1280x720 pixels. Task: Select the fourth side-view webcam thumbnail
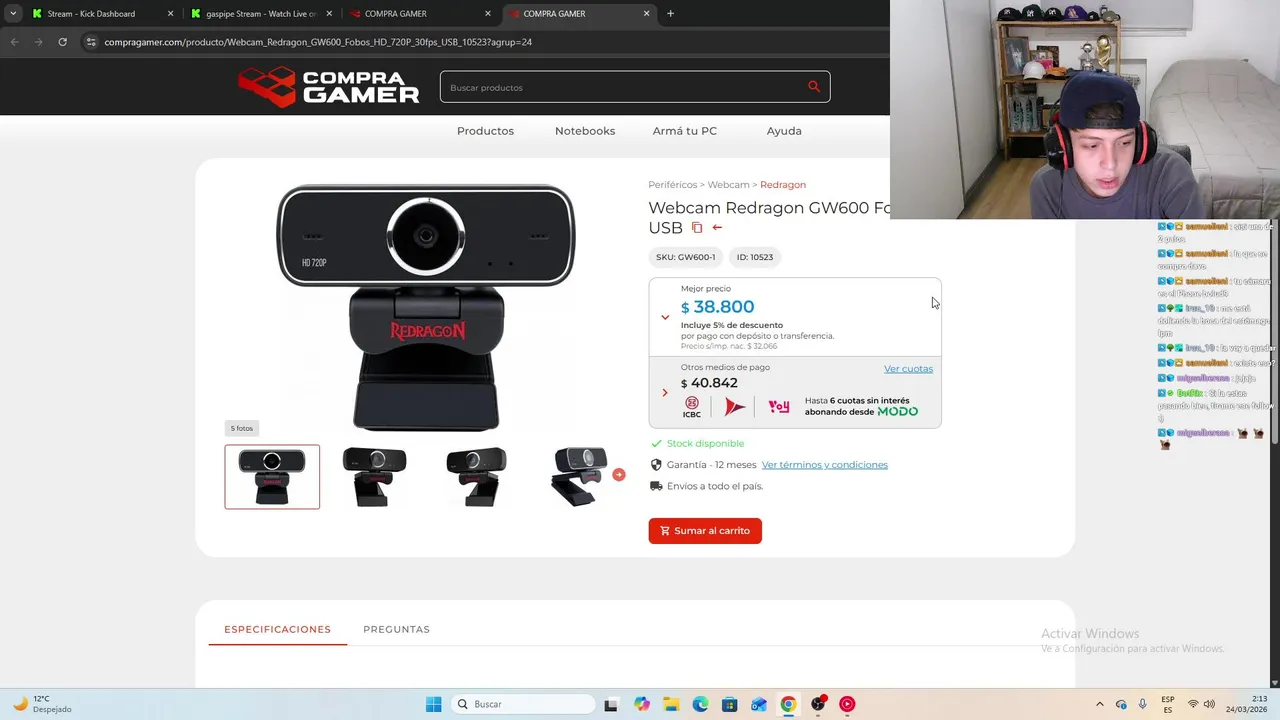click(578, 477)
